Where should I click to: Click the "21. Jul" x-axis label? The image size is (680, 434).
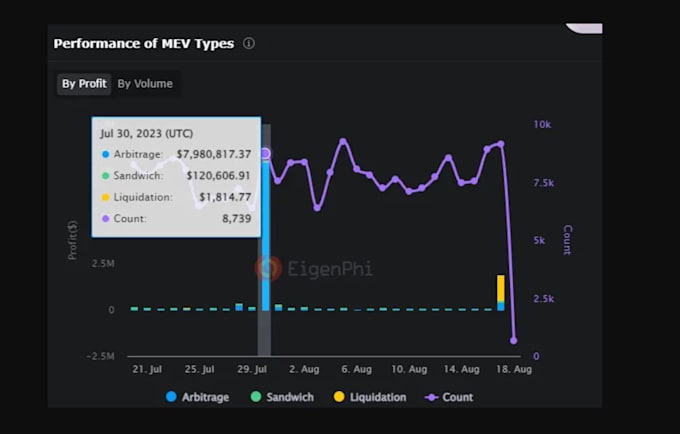147,369
